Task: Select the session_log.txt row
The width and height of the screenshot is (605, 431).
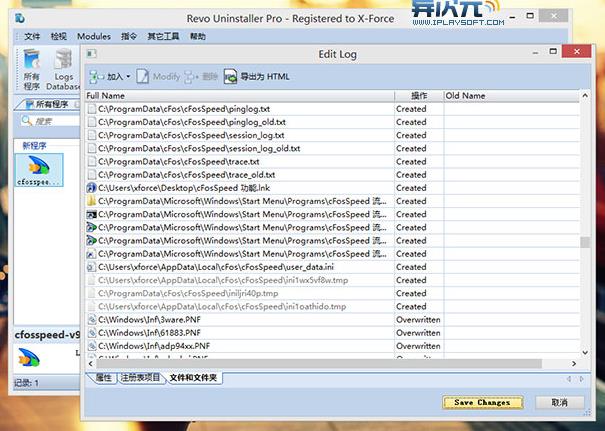Action: tap(332, 135)
